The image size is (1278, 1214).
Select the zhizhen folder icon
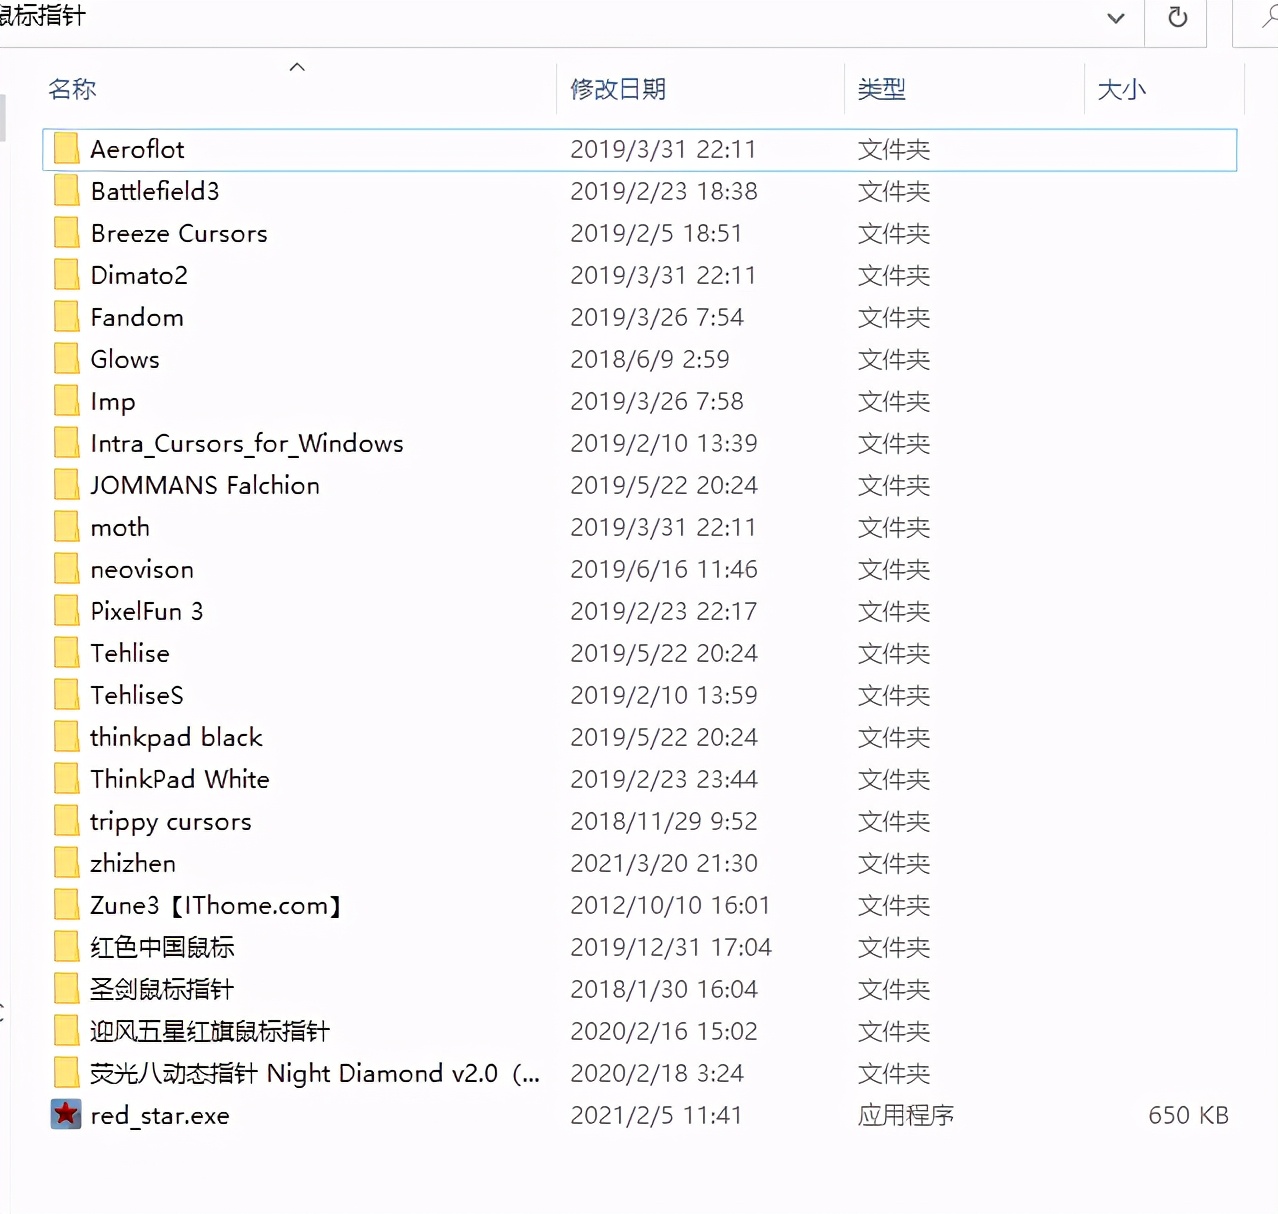pos(66,863)
